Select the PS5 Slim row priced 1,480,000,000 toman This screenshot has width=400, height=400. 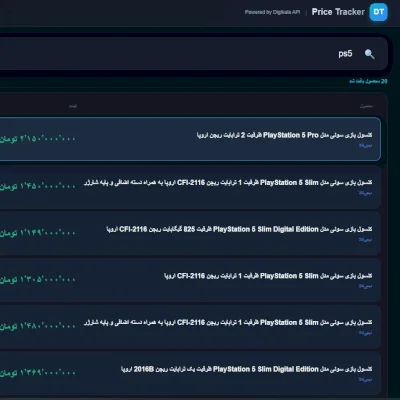tap(190, 327)
